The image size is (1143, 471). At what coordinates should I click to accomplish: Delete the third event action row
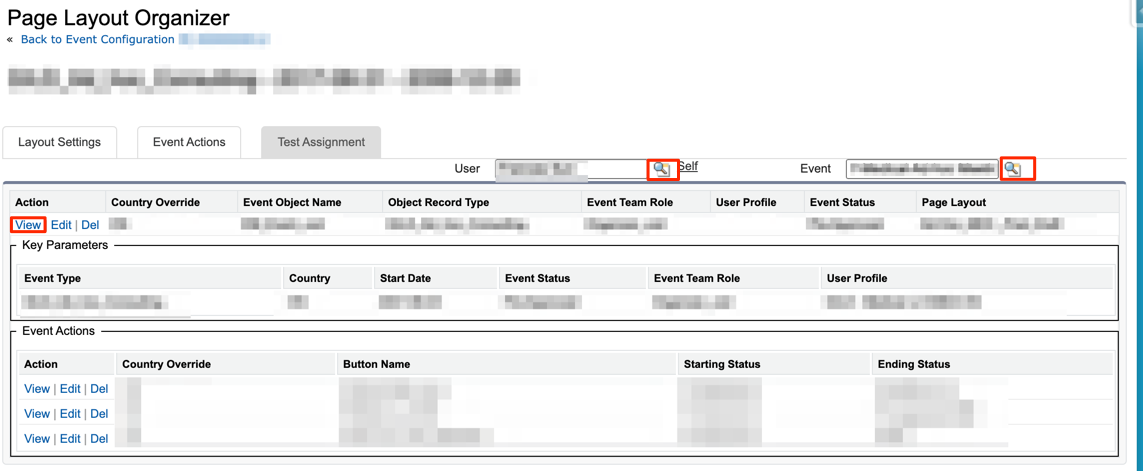pyautogui.click(x=99, y=439)
